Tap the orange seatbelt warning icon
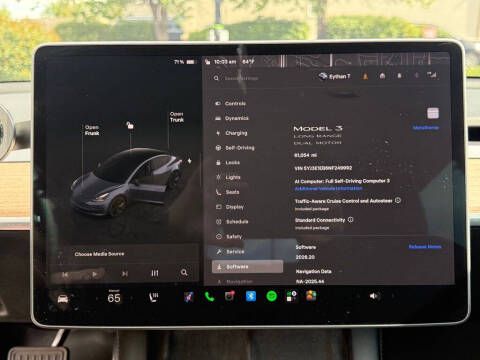Image resolution: width=480 pixels, height=360 pixels. pos(365,76)
